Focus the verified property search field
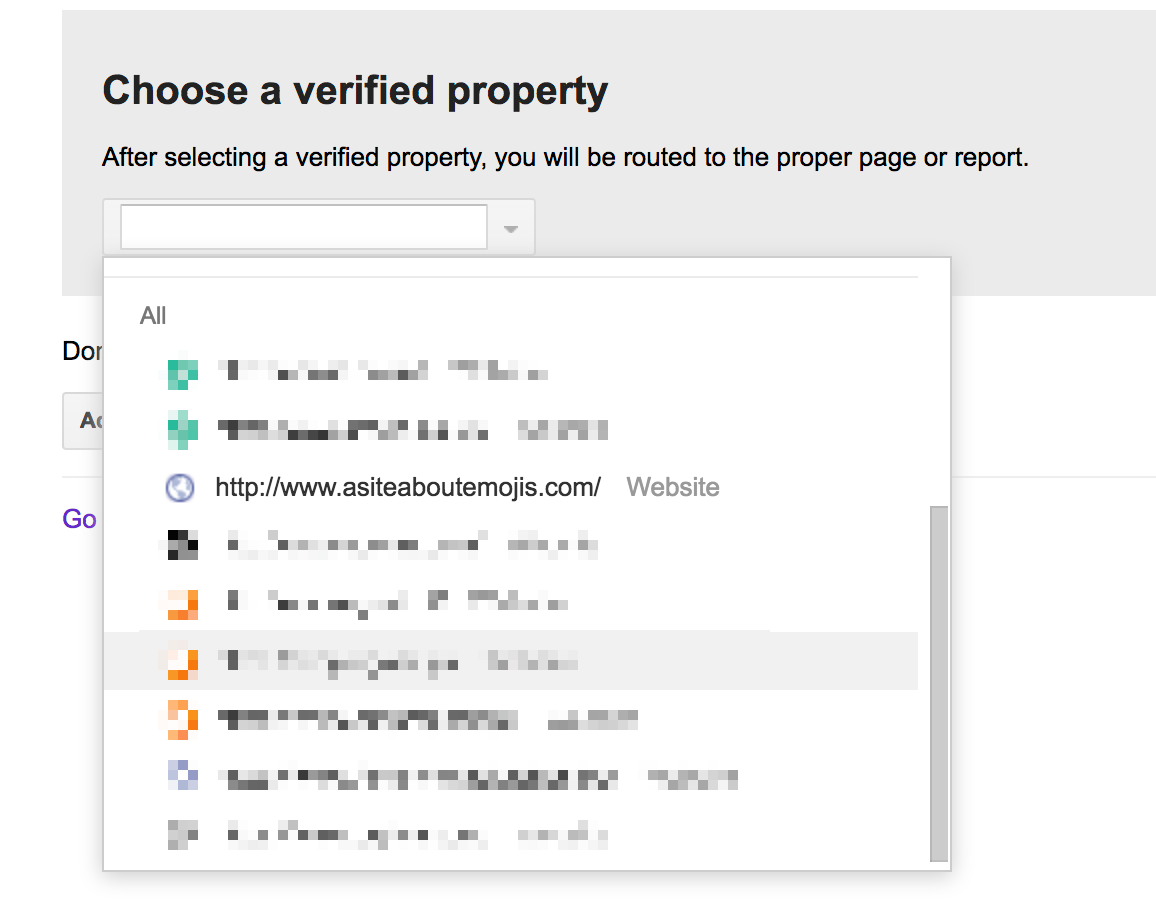Screen dimensions: 1156x900 [303, 227]
